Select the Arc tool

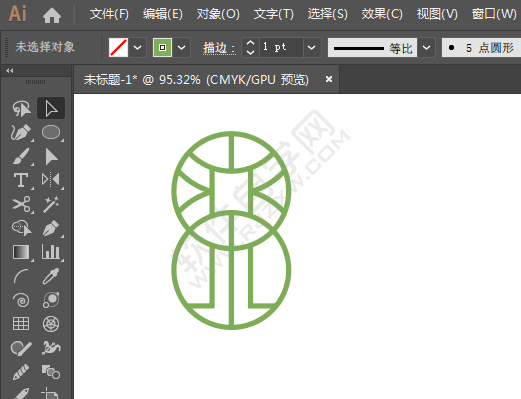coord(21,276)
